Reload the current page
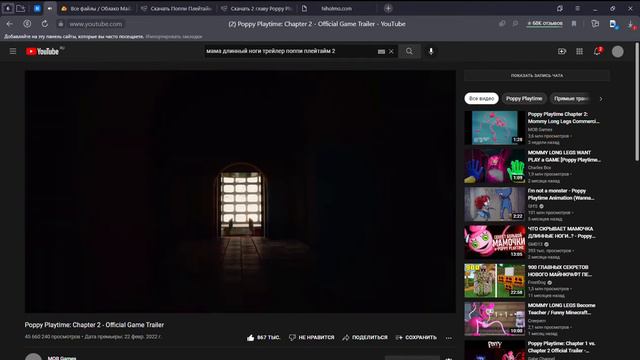This screenshot has width=640, height=360. 44,24
